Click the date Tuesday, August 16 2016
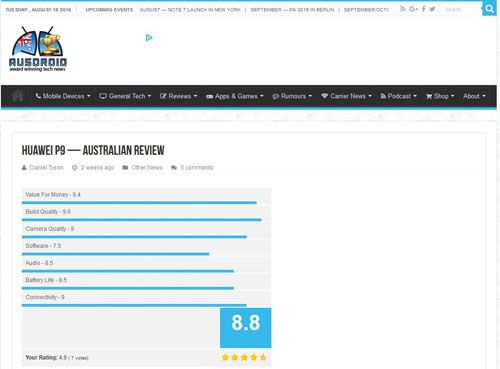Image resolution: width=500 pixels, height=369 pixels. (x=38, y=10)
